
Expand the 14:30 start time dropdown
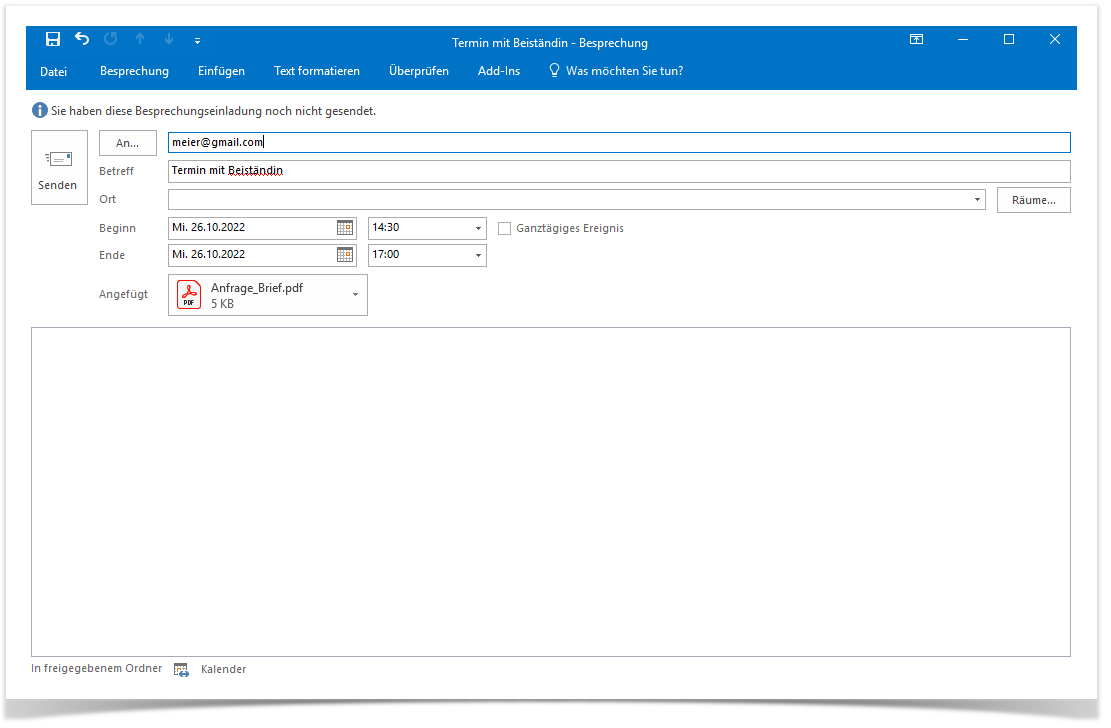click(x=478, y=228)
